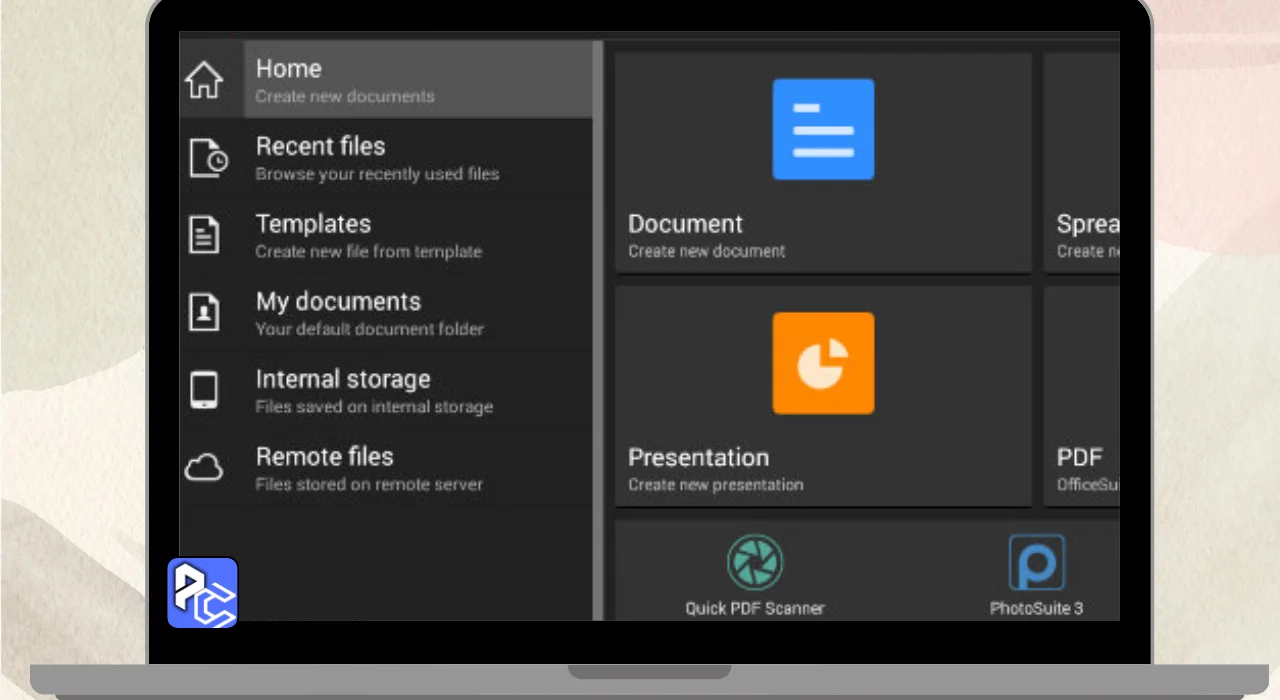The image size is (1280, 700).
Task: Open Remote files section
Action: (x=386, y=467)
